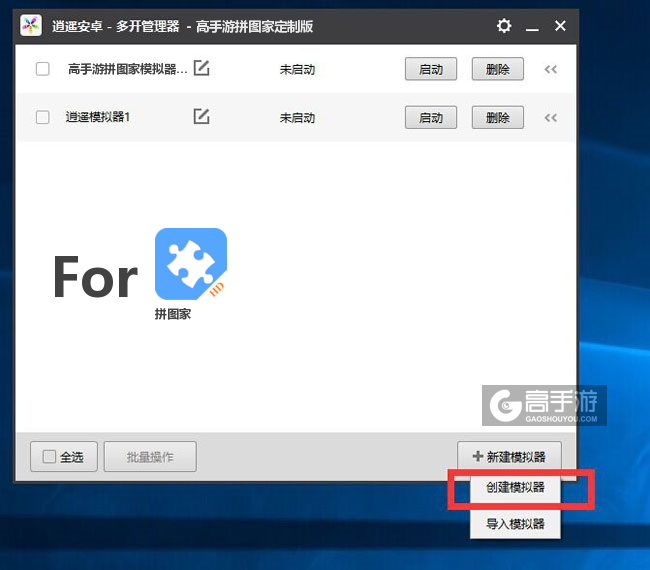Image resolution: width=650 pixels, height=570 pixels.
Task: Select the 导入模拟器 menu entry
Action: click(x=515, y=523)
